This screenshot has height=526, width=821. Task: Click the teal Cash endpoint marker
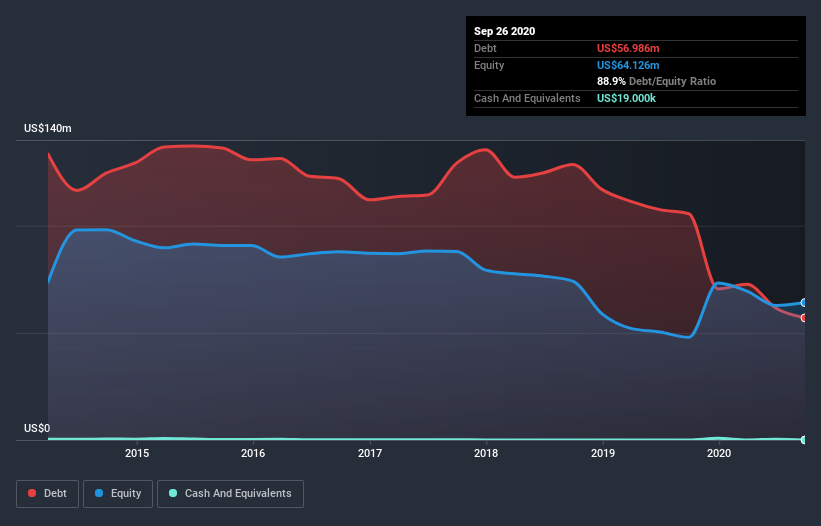[x=804, y=440]
